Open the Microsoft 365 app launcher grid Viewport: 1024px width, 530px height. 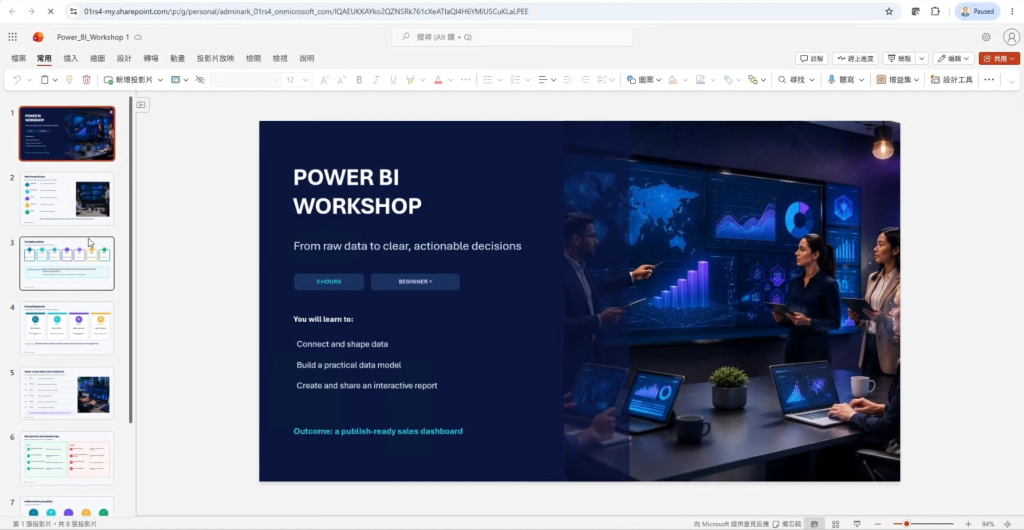(x=12, y=37)
